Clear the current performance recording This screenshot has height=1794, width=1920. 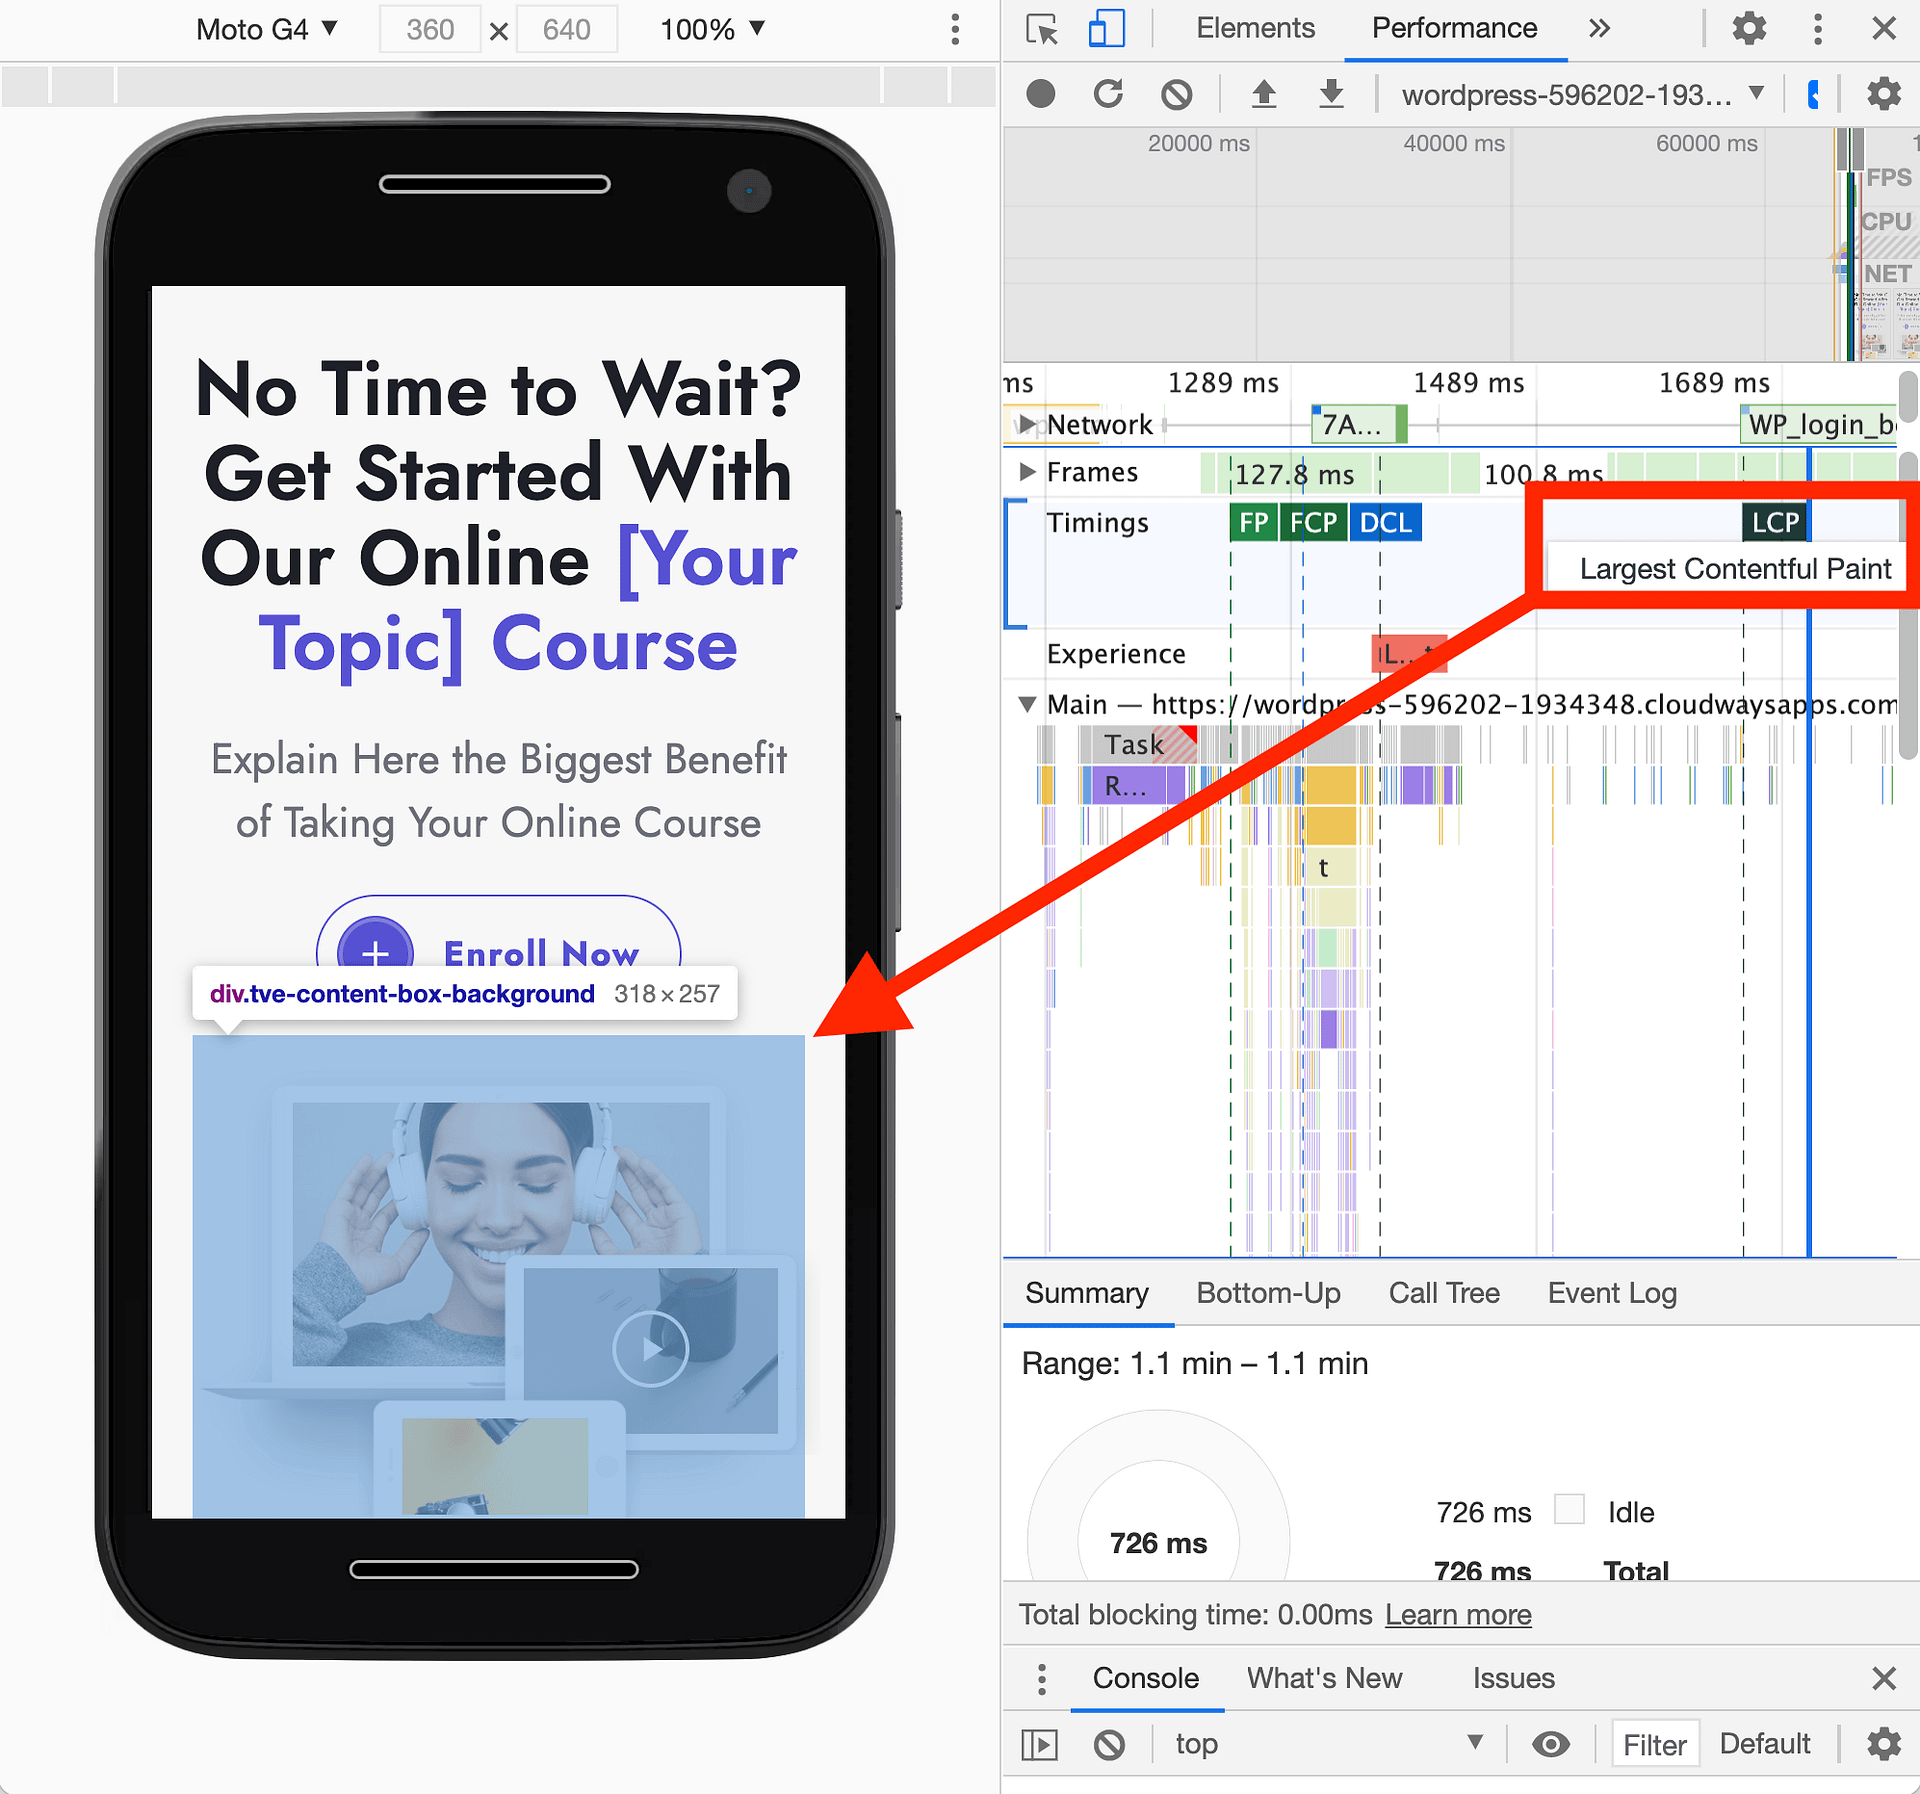(x=1176, y=93)
